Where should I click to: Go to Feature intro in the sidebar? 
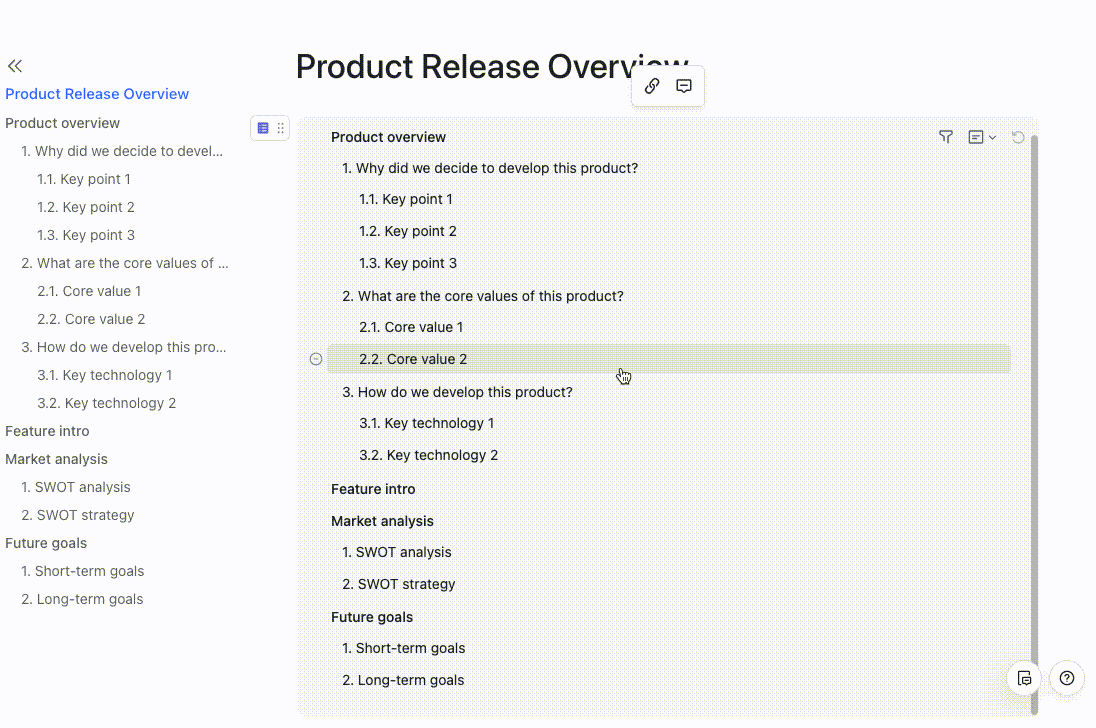pos(47,431)
